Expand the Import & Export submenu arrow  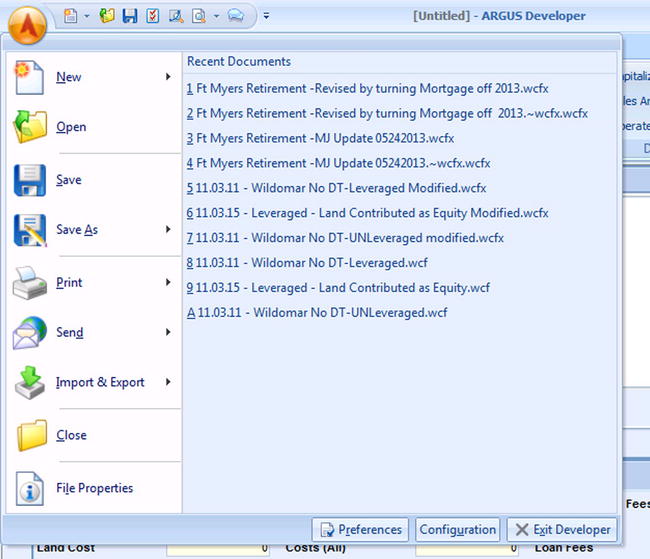[168, 382]
